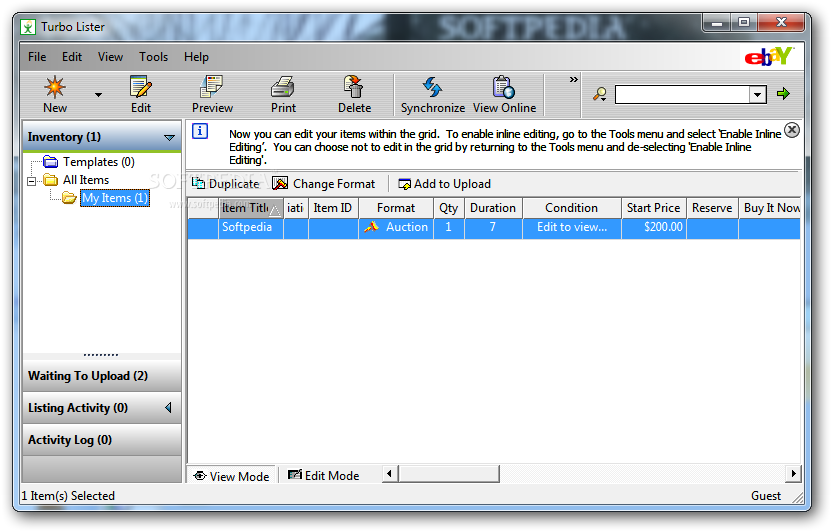This screenshot has height=532, width=832.
Task: Open the search box dropdown arrow
Action: click(758, 95)
